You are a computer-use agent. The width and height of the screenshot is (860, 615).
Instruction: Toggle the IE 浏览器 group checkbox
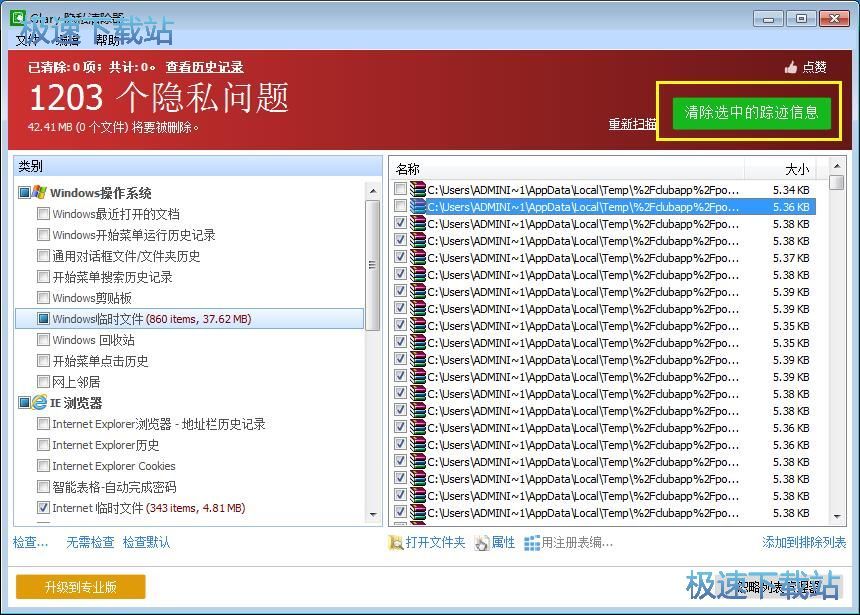pyautogui.click(x=24, y=403)
